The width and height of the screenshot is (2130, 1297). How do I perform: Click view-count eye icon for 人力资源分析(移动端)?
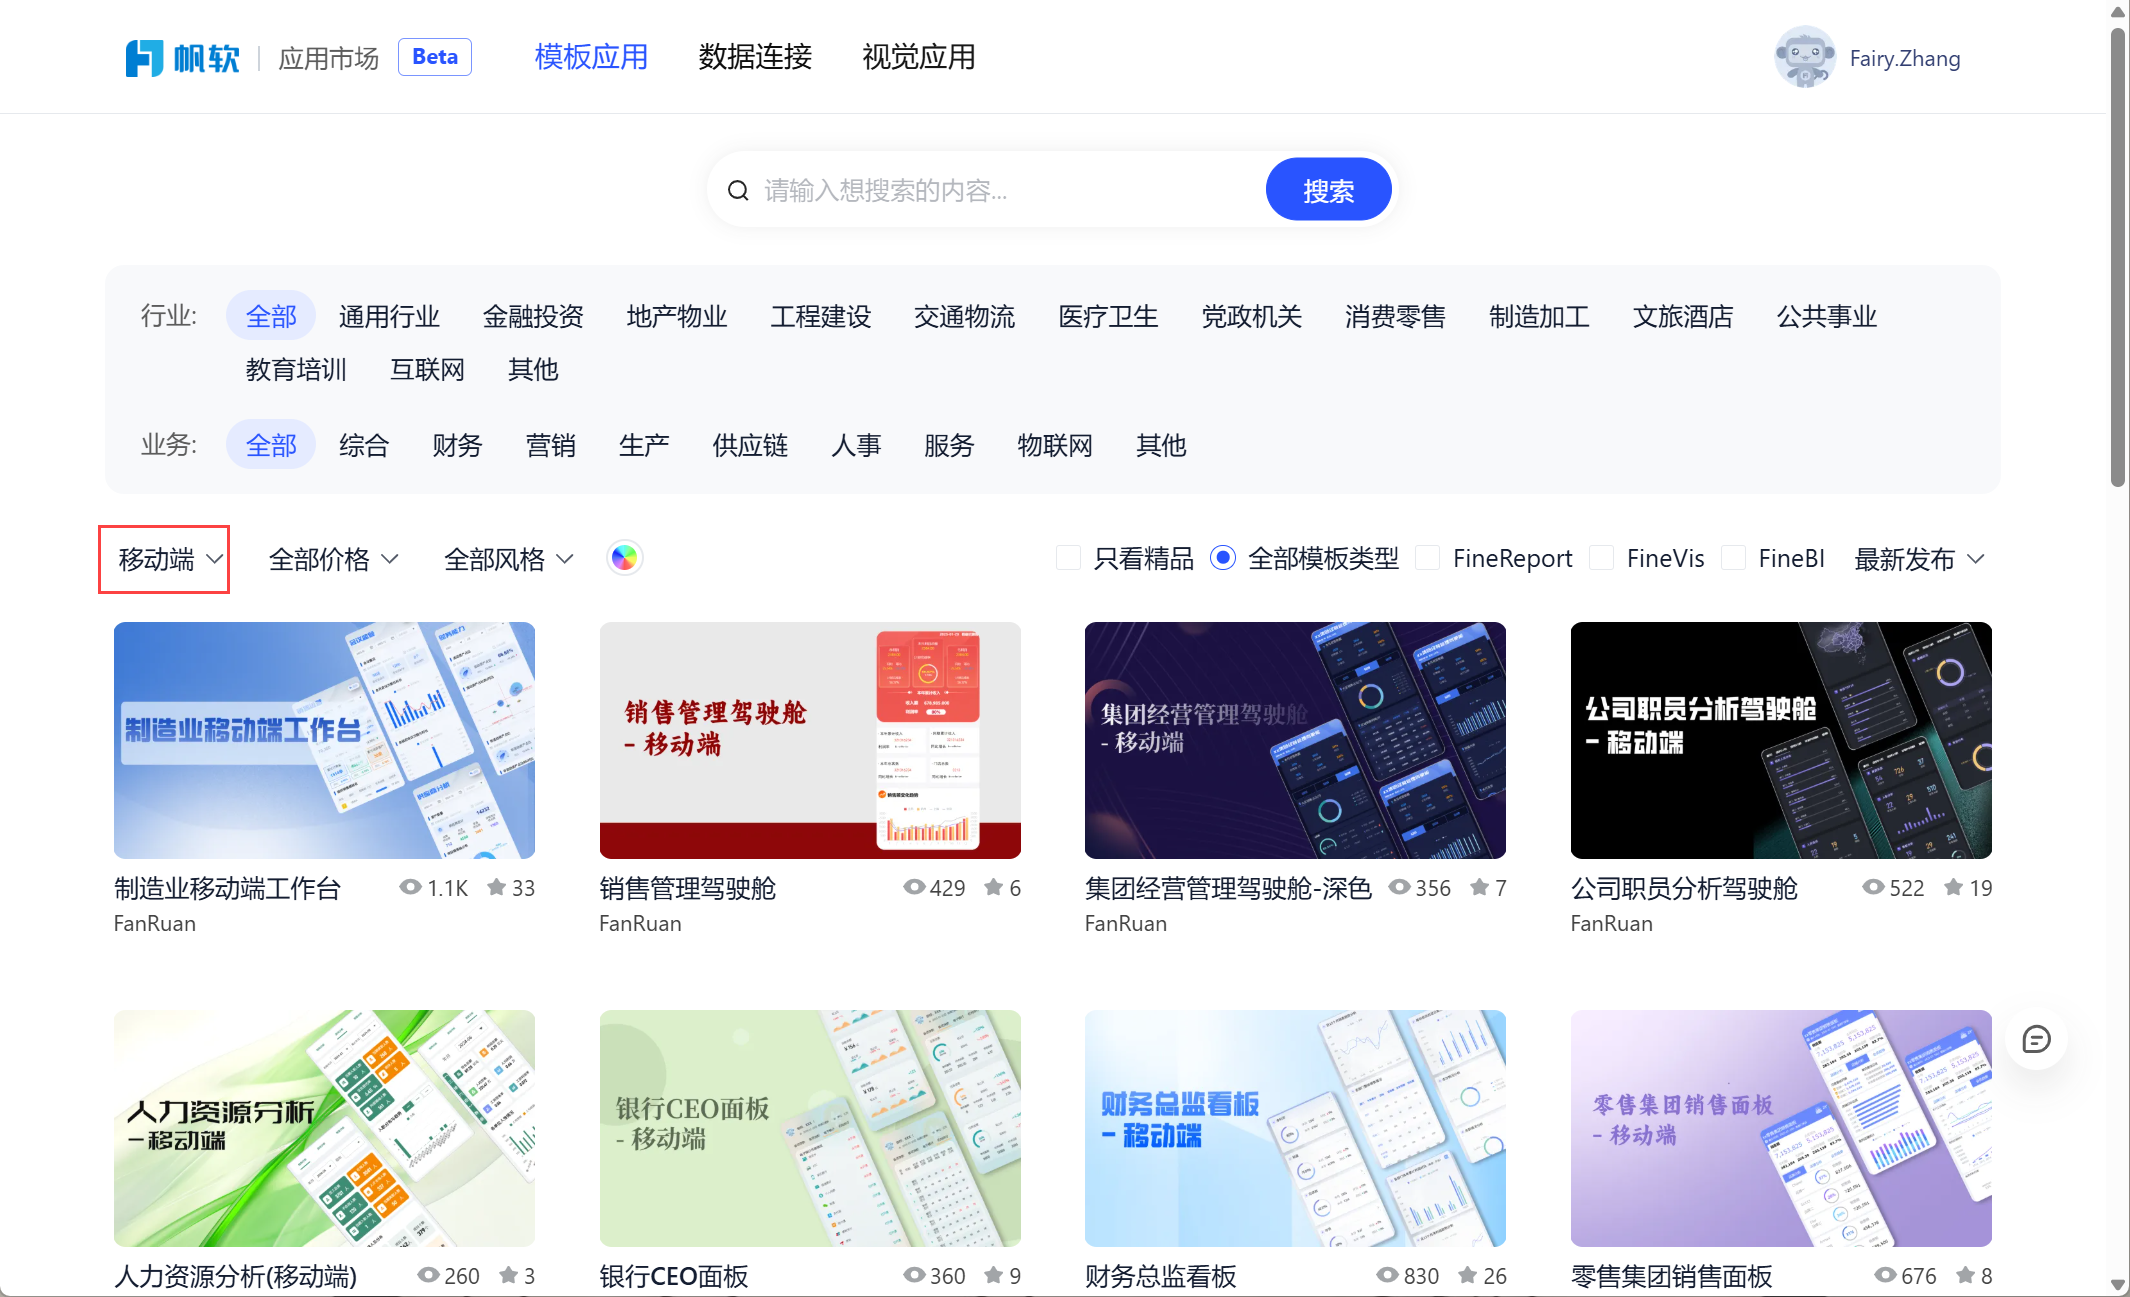(x=429, y=1275)
